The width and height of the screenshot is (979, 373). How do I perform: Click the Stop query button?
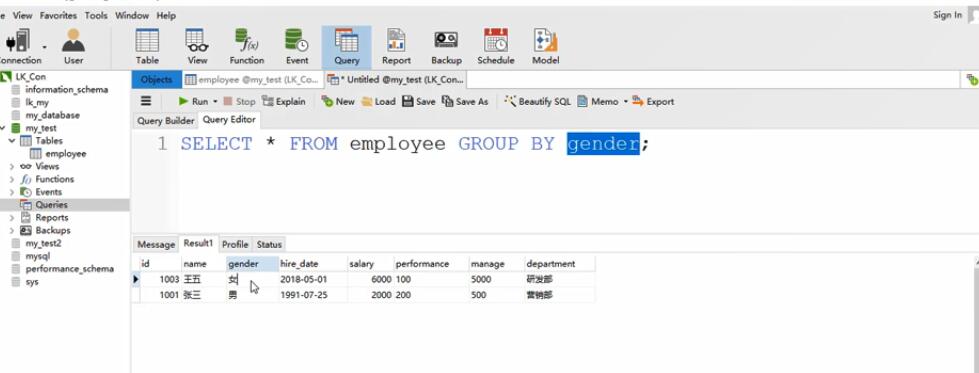pos(240,101)
